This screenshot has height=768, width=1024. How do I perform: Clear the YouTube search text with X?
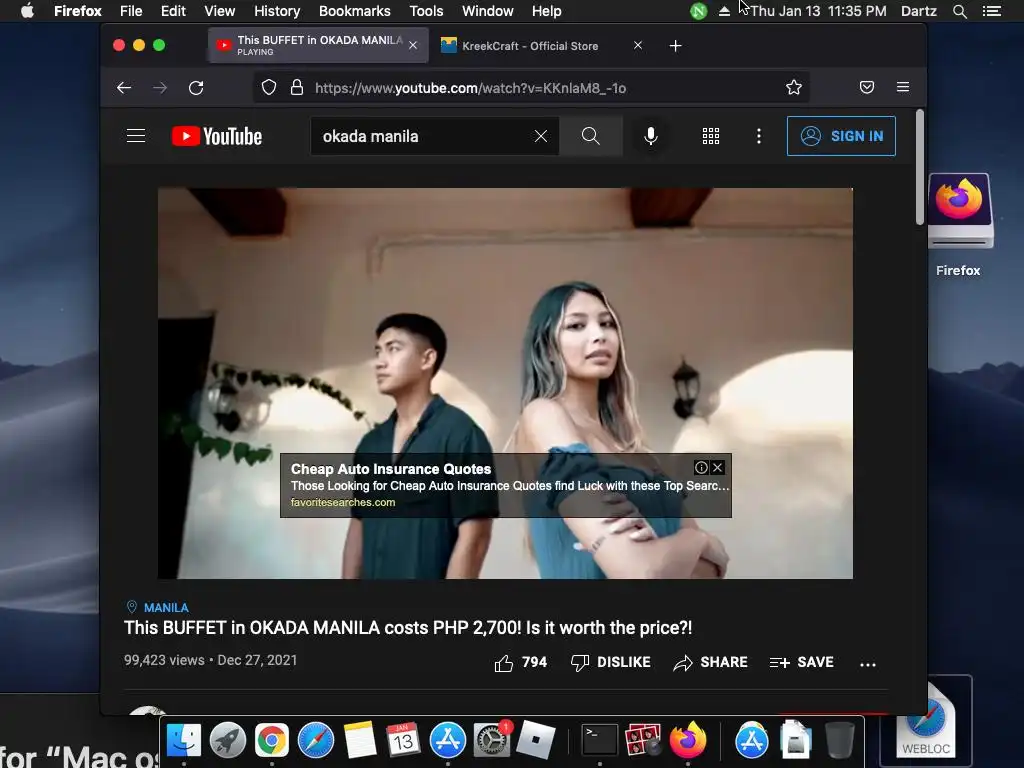pos(541,136)
